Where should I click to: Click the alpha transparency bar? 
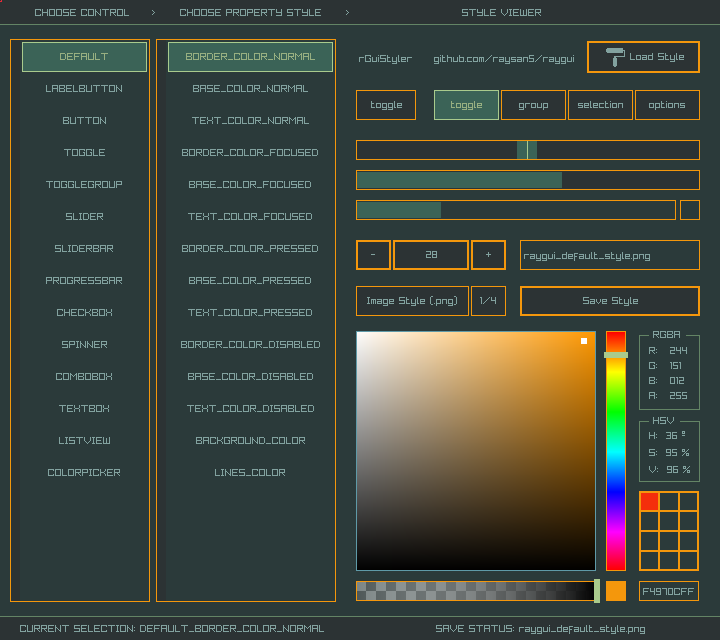[x=476, y=591]
